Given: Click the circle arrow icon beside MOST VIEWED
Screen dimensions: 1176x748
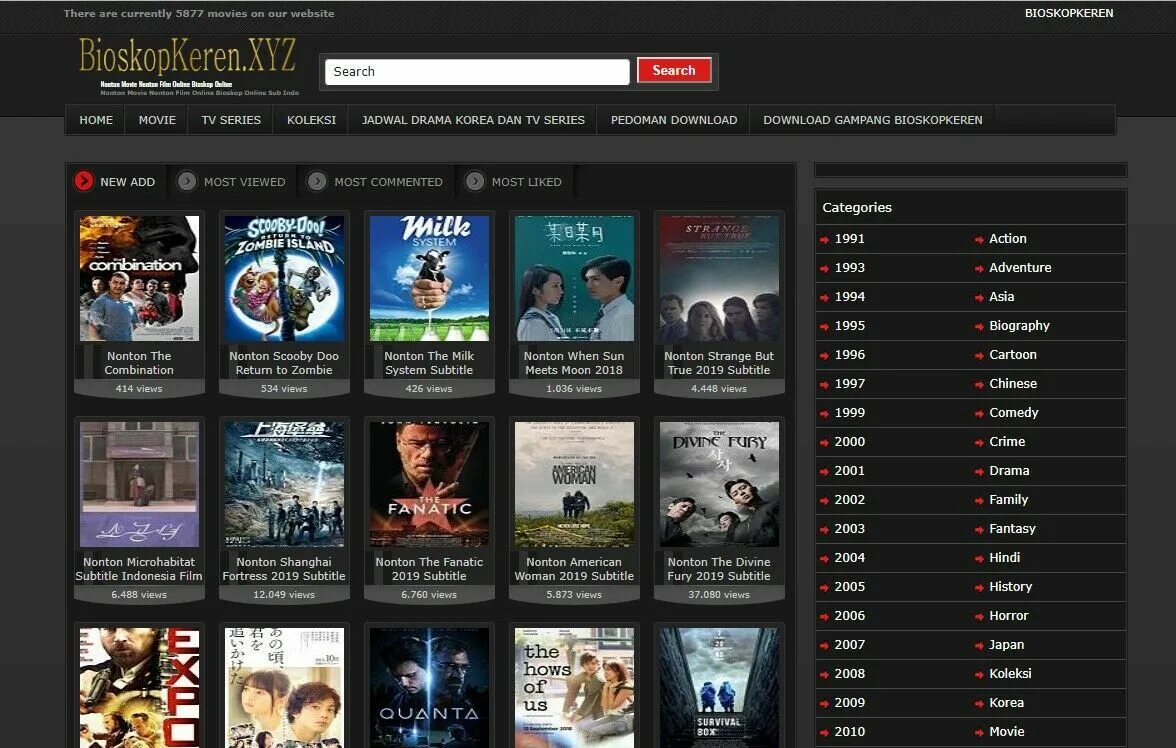Looking at the screenshot, I should point(187,182).
